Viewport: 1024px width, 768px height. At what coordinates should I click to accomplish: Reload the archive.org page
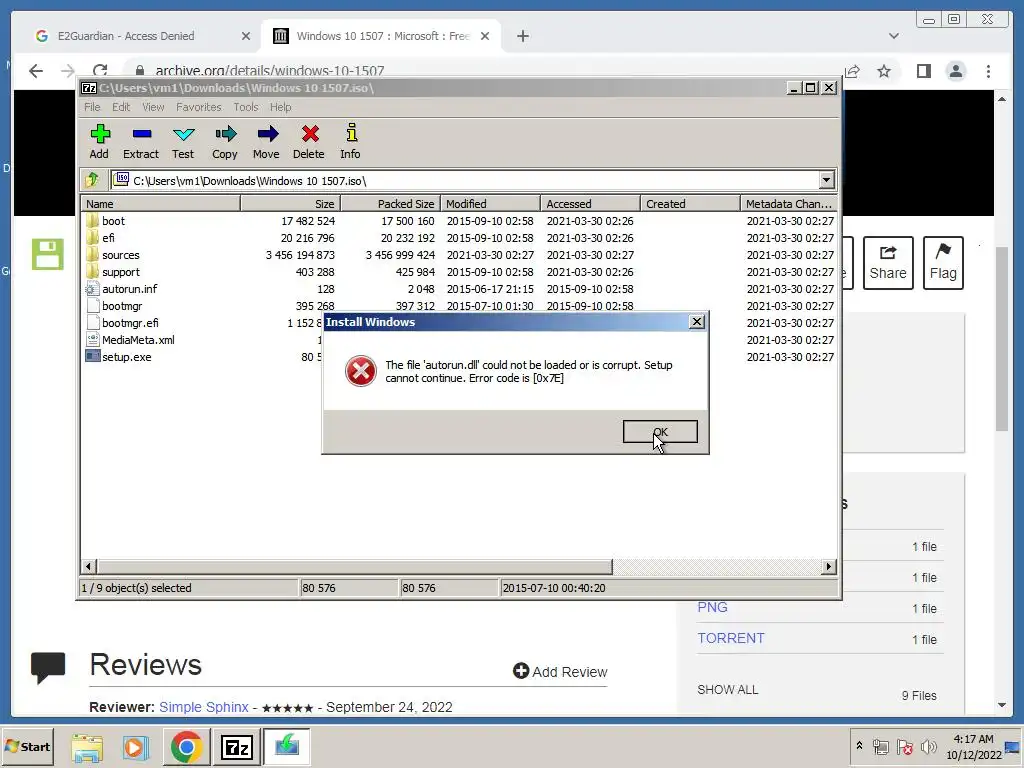100,71
